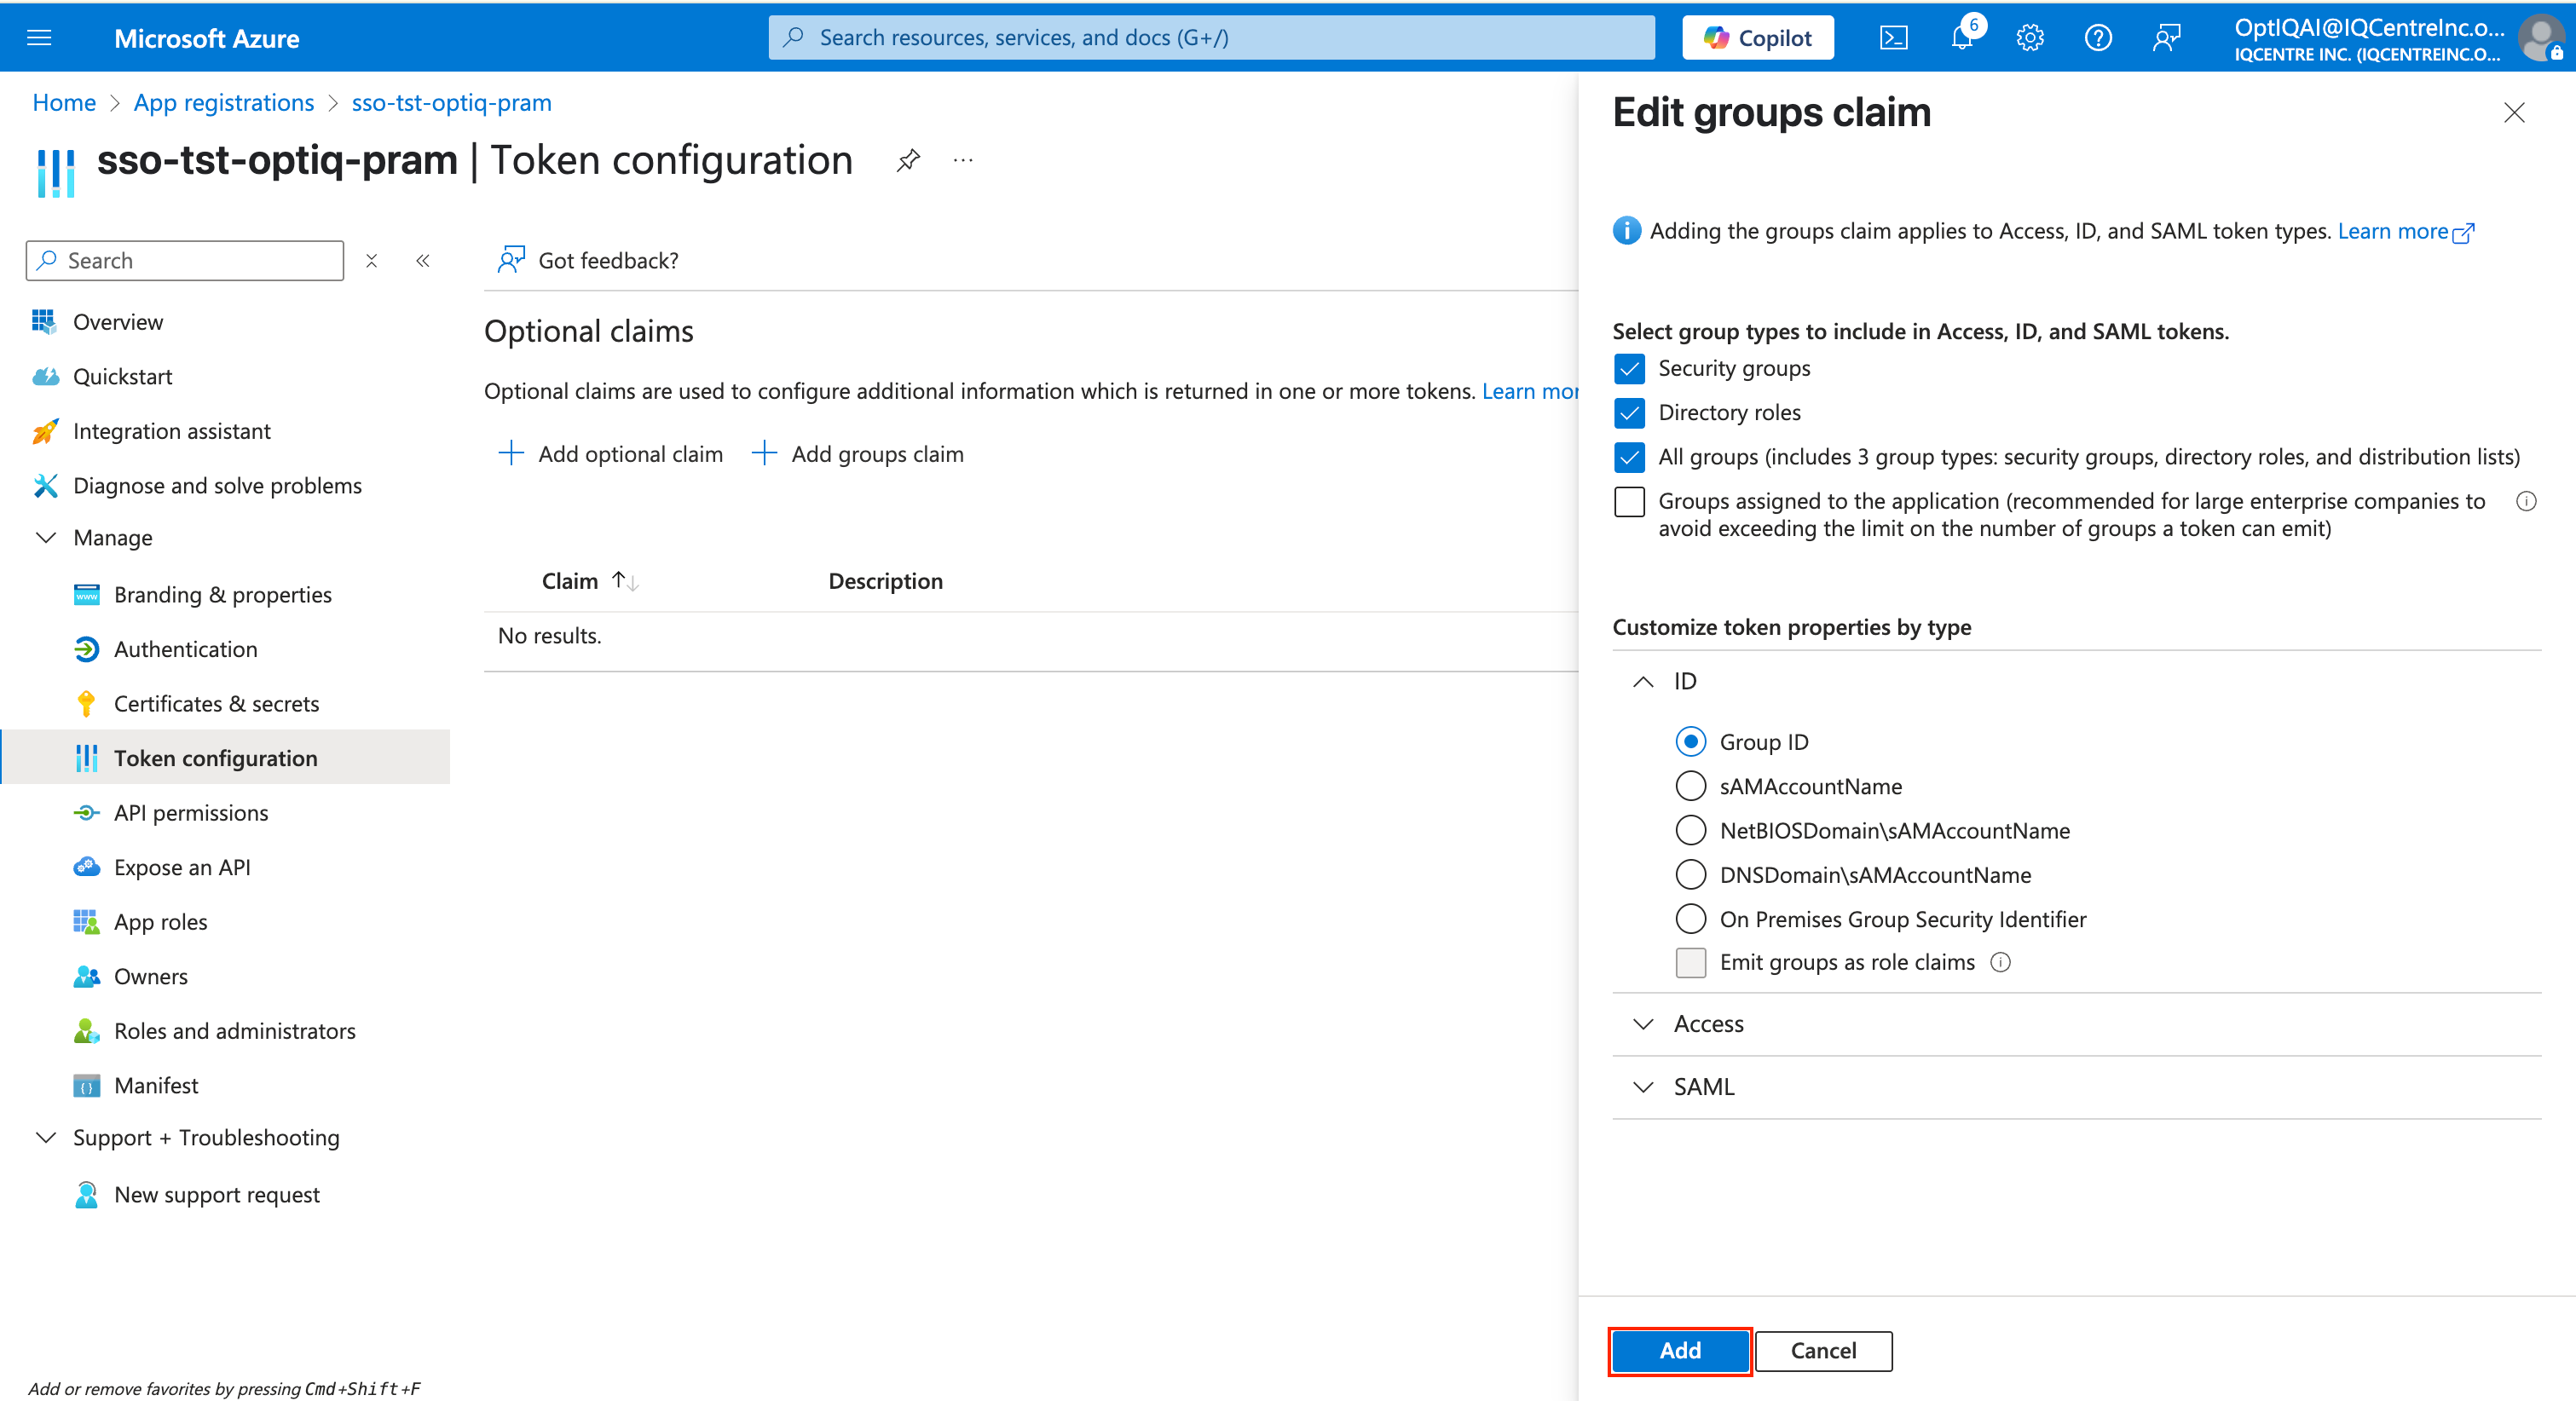
Task: Collapse the Support + Troubleshooting section
Action: click(x=46, y=1138)
